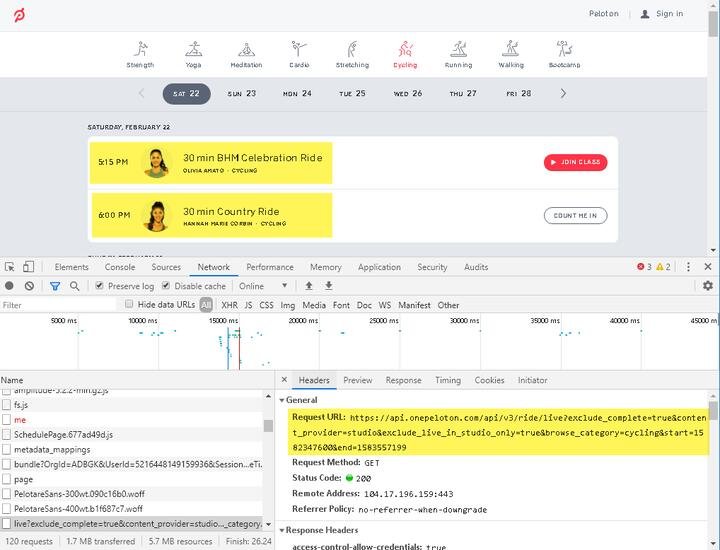Click the request list scrollbar thumb
Image resolution: width=720 pixels, height=550 pixels.
[268, 426]
